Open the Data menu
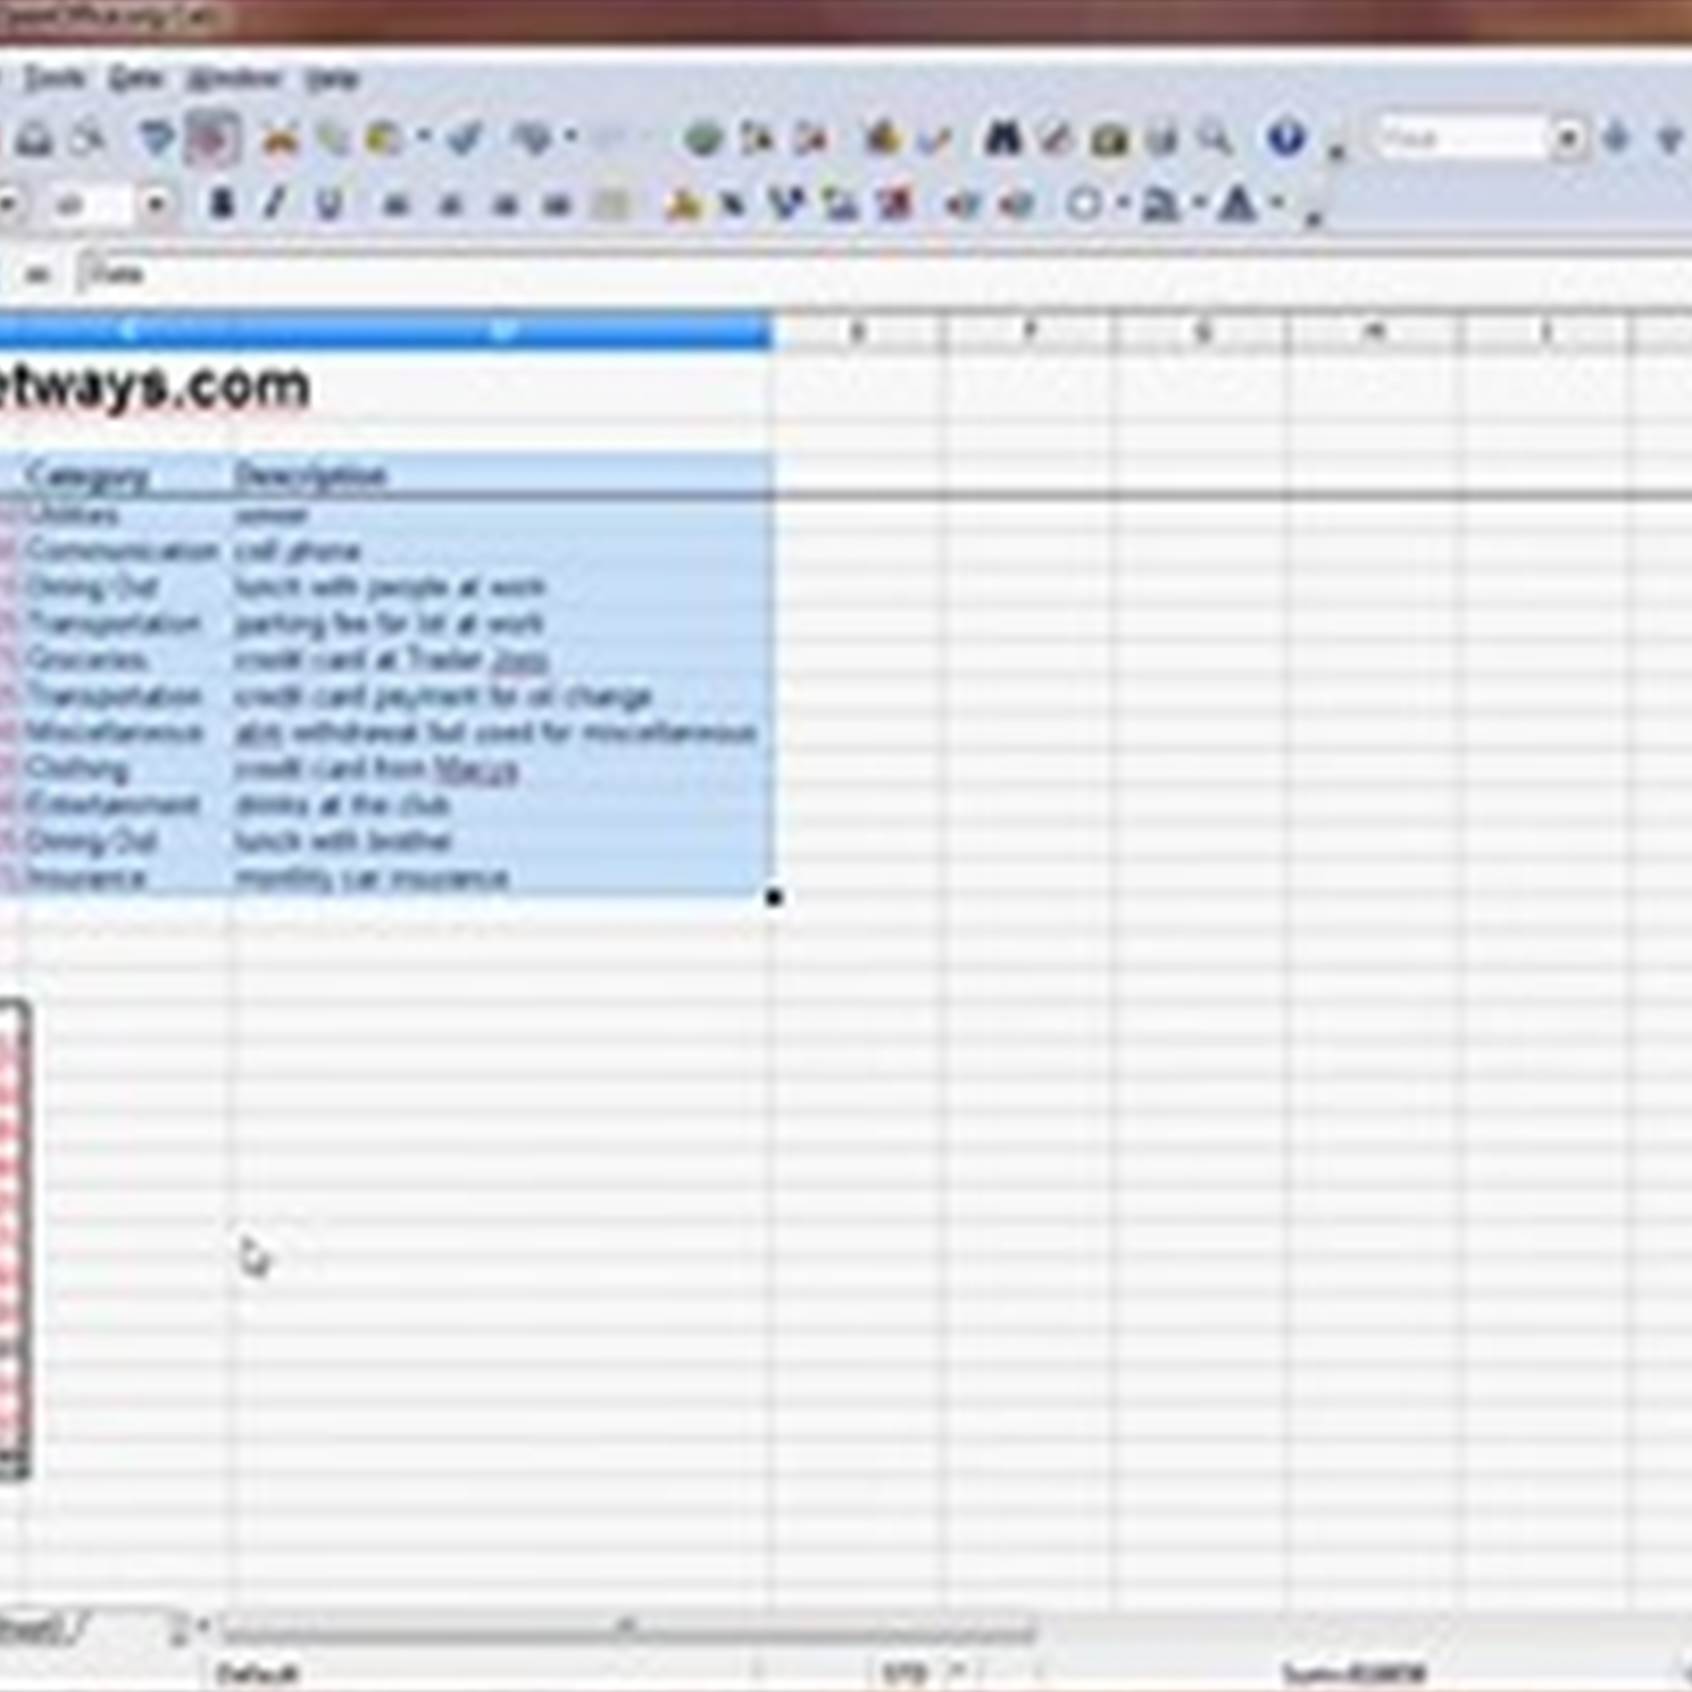The height and width of the screenshot is (1692, 1692). [136, 78]
